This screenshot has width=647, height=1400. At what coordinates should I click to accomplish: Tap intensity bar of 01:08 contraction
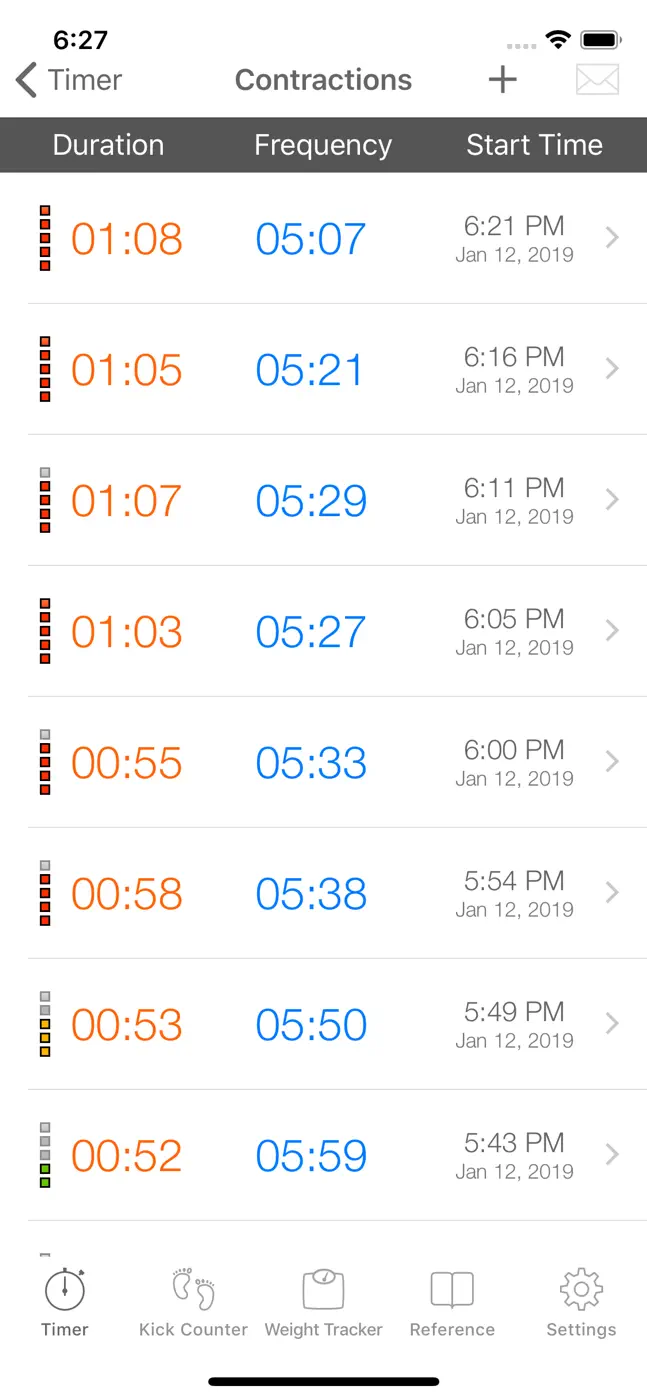(45, 238)
